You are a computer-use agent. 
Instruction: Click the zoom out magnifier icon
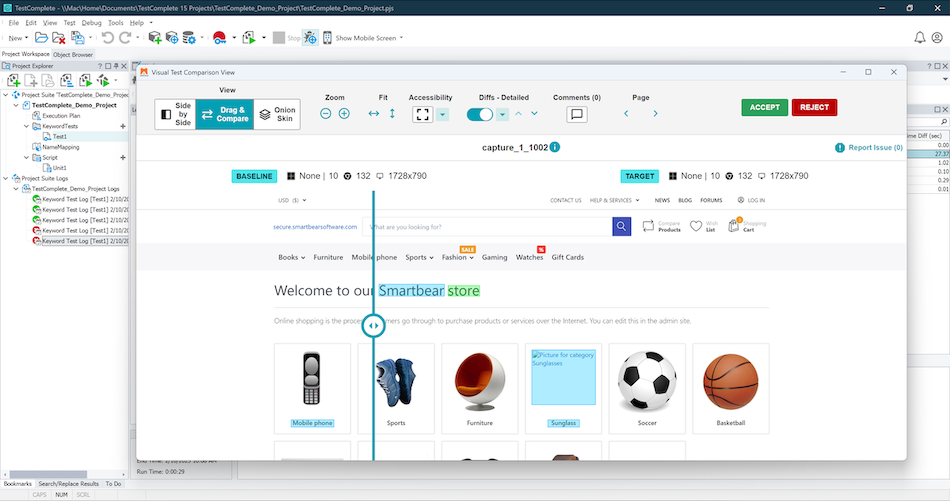tap(326, 114)
